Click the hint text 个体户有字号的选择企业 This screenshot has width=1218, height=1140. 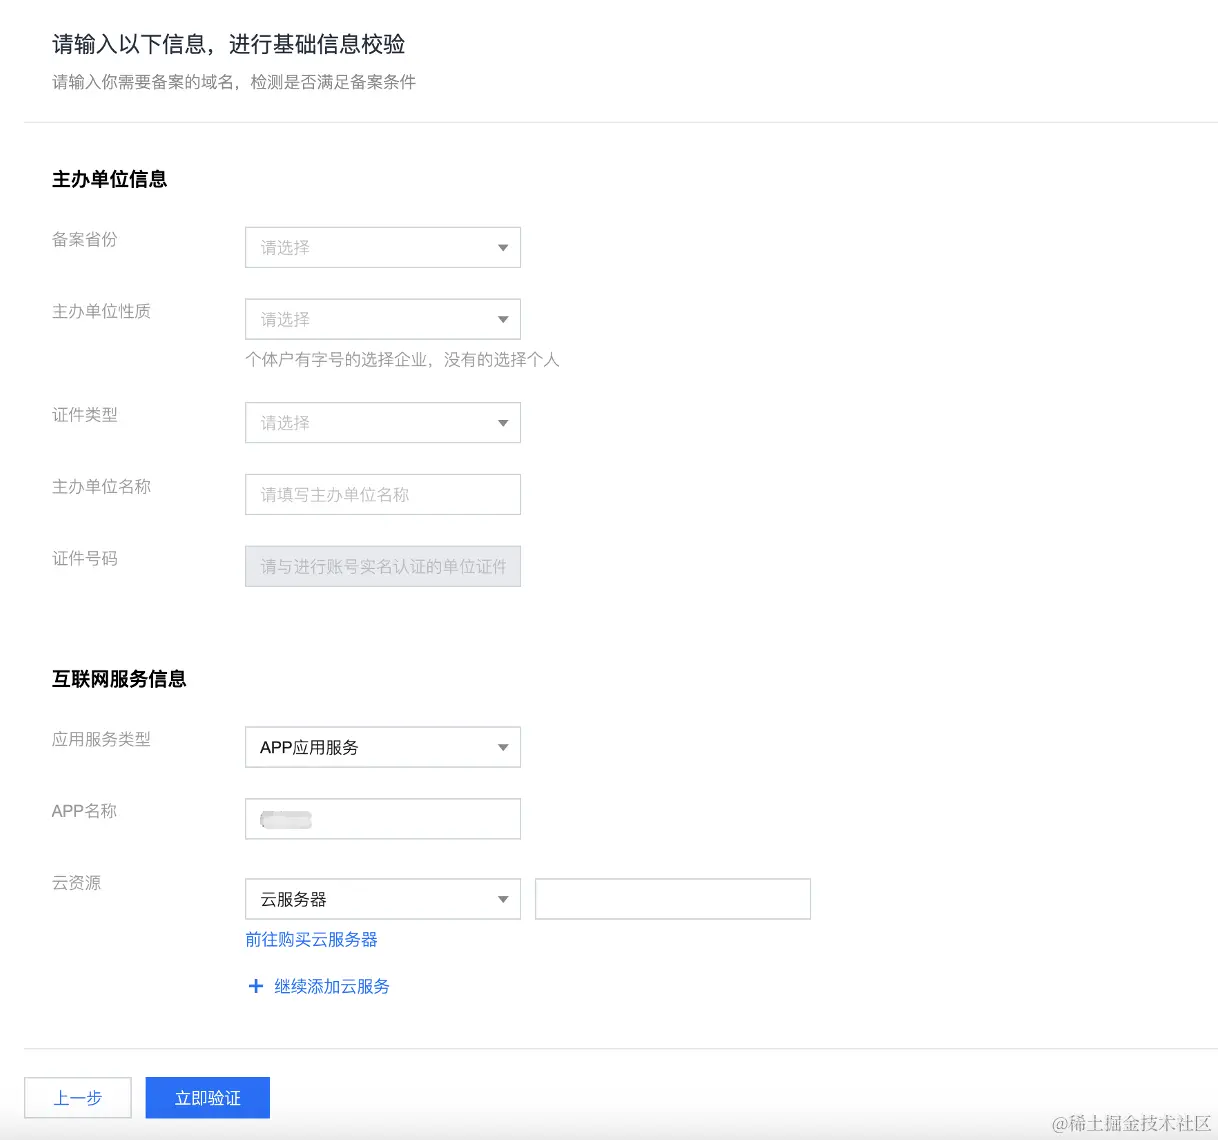(x=336, y=359)
